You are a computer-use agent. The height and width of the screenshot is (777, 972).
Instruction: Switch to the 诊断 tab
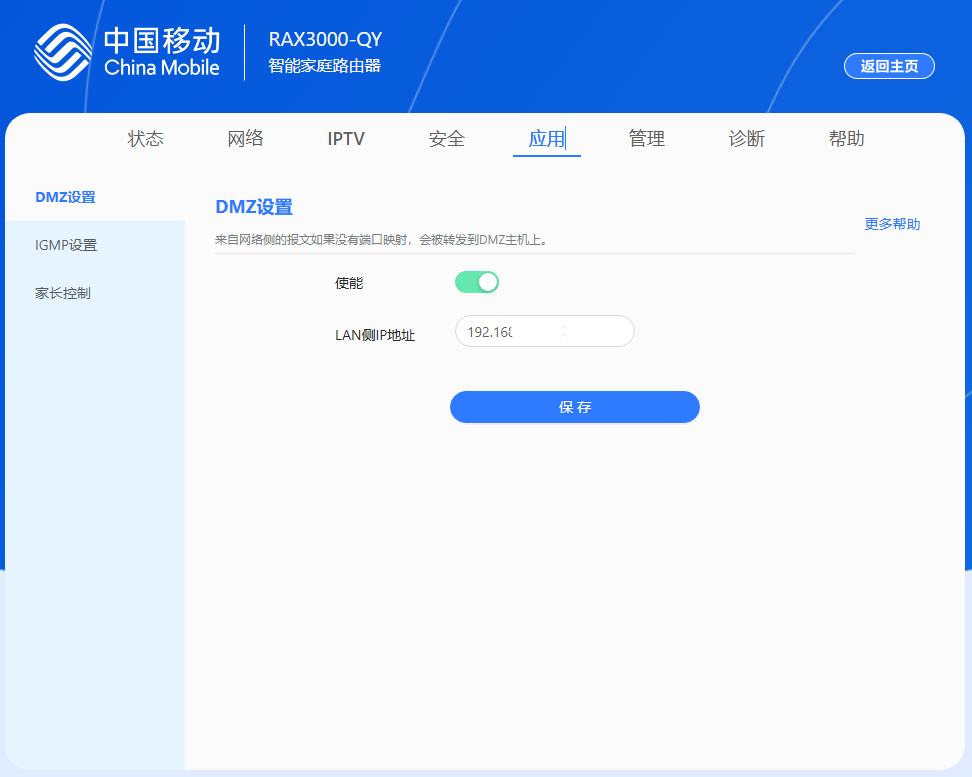(746, 139)
